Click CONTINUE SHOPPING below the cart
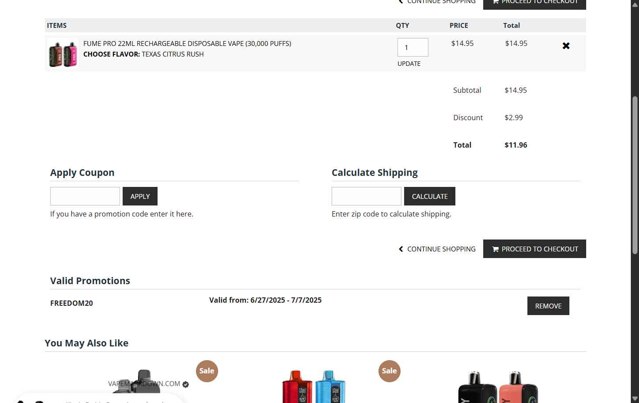The image size is (639, 403). coord(437,249)
